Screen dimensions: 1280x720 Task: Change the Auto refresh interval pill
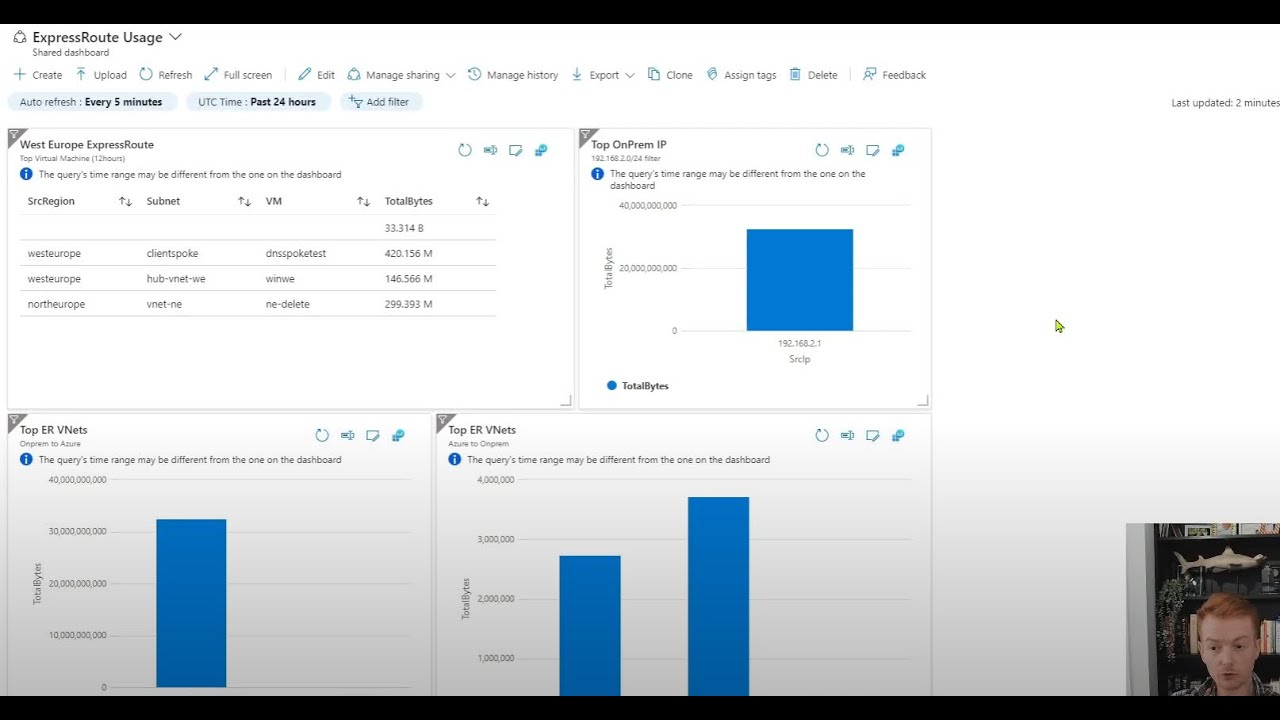tap(92, 102)
